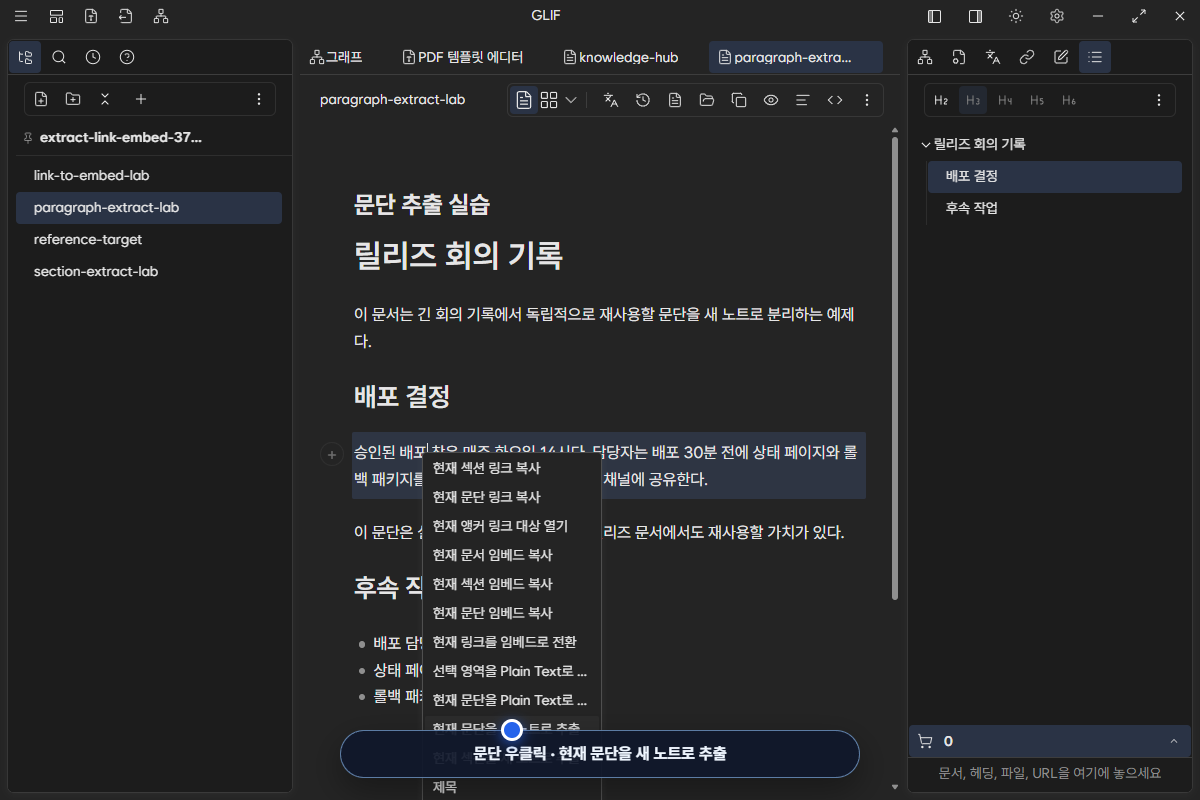This screenshot has width=1200, height=800.
Task: Open the outline panel more options menu
Action: [1159, 100]
